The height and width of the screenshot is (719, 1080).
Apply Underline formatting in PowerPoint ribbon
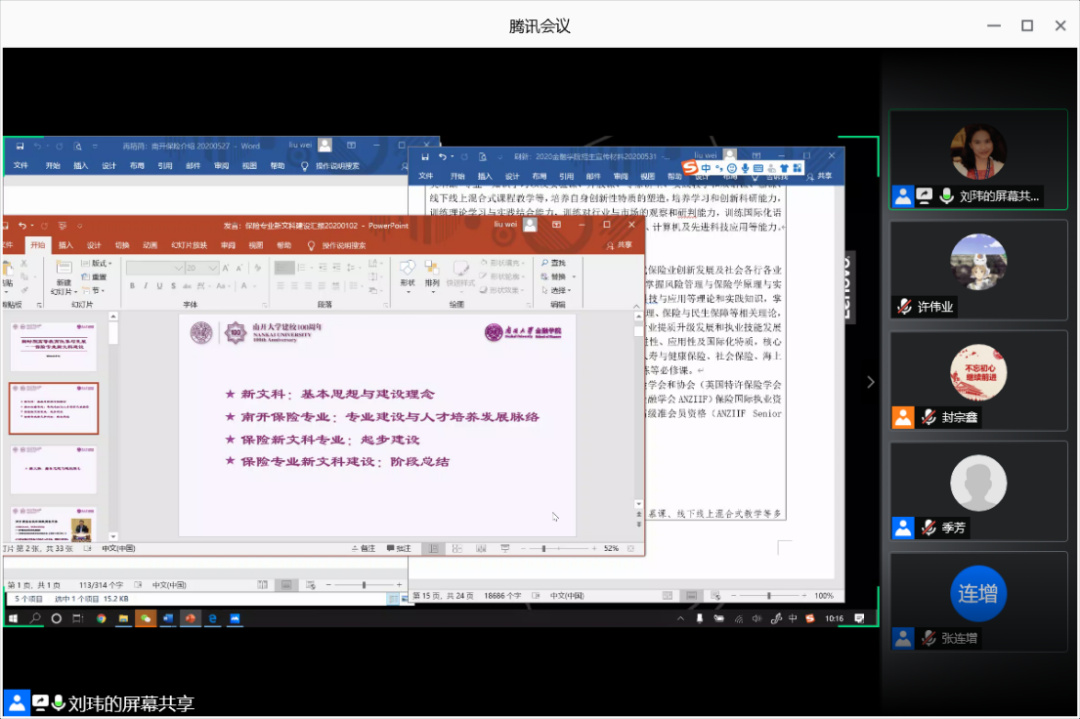pyautogui.click(x=160, y=286)
